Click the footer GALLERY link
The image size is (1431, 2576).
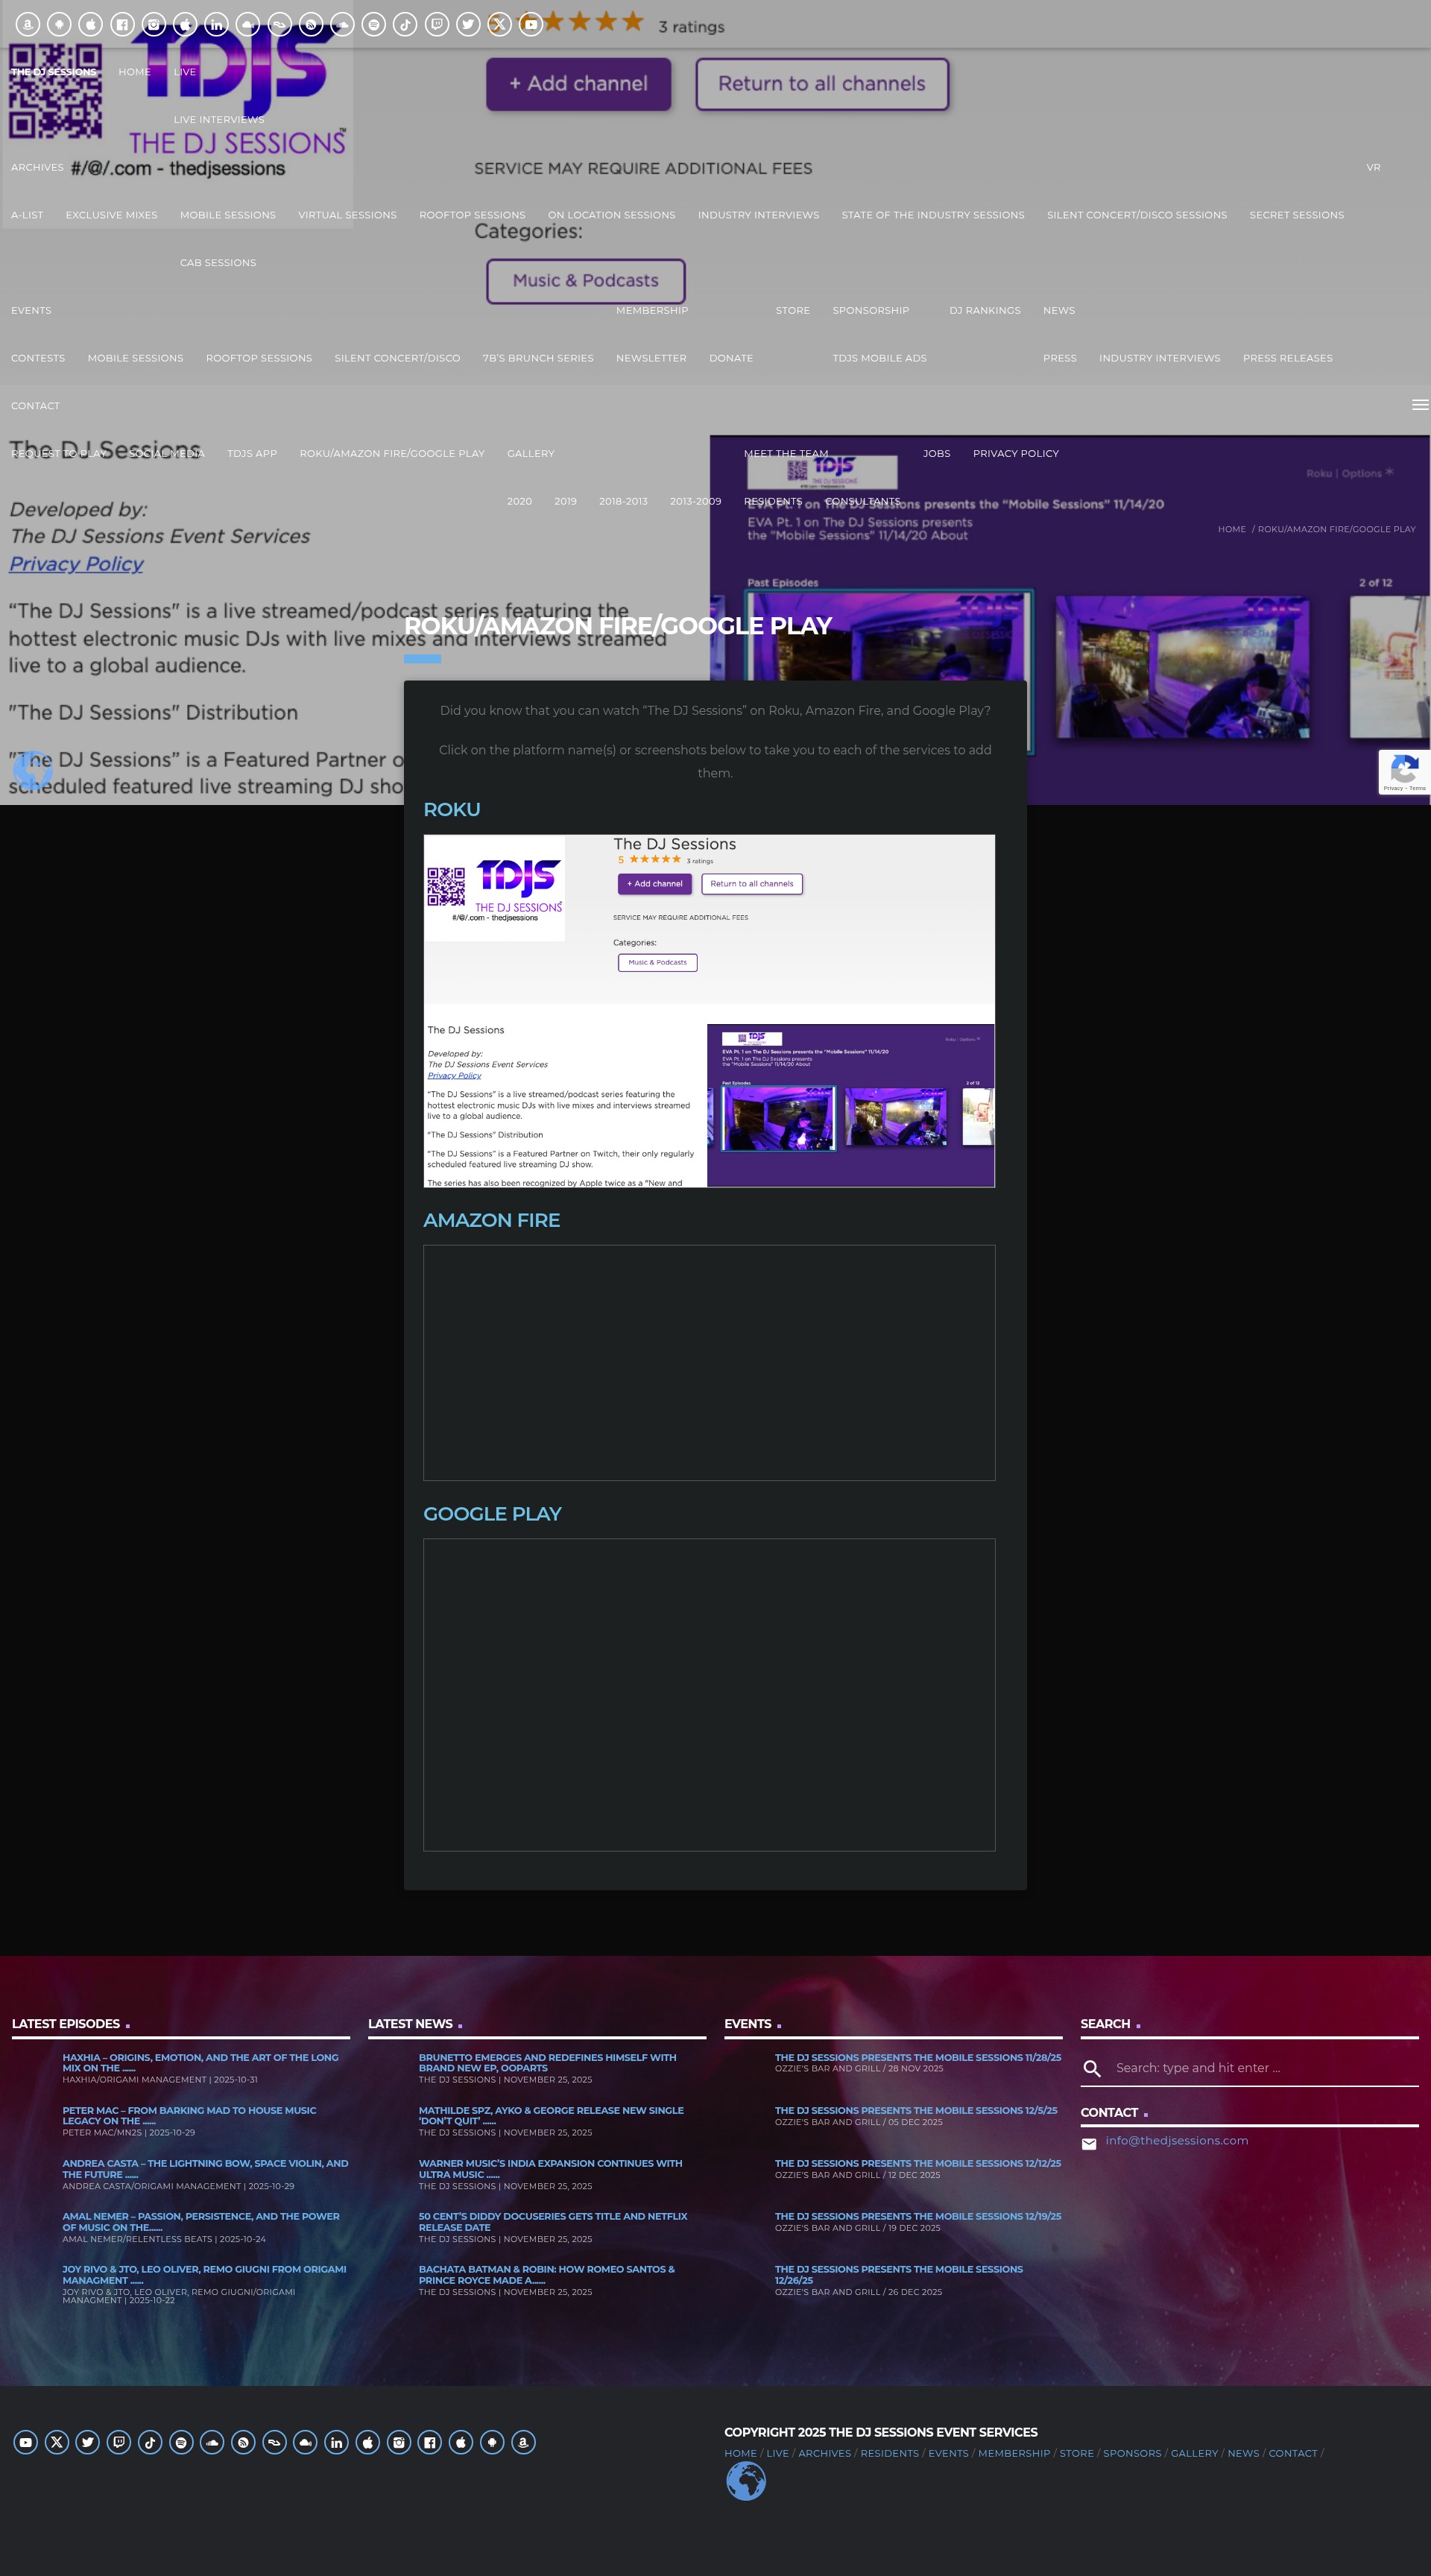[x=1194, y=2453]
